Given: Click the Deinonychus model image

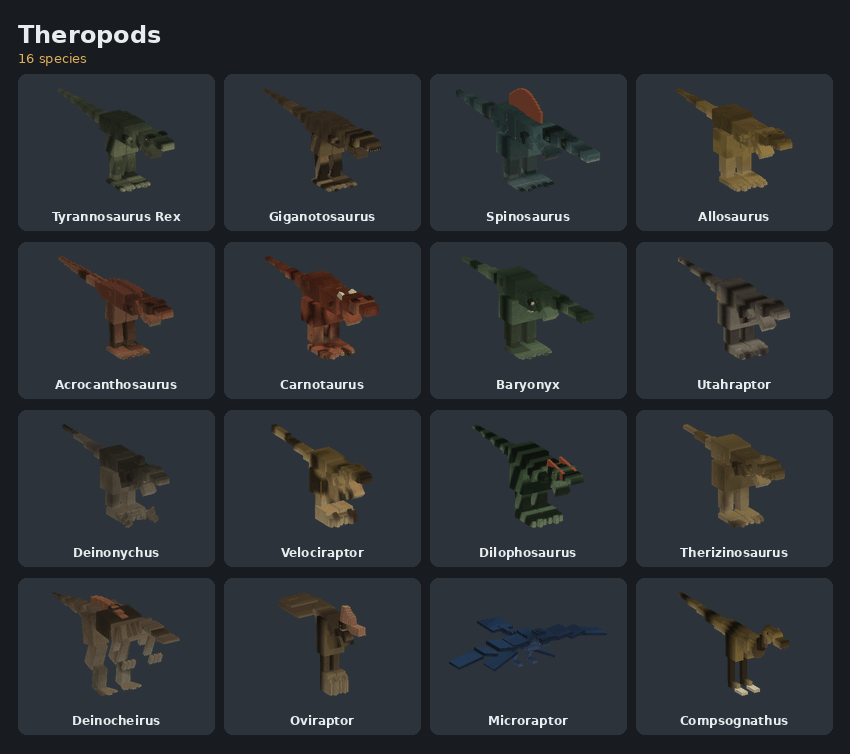Looking at the screenshot, I should [x=116, y=476].
